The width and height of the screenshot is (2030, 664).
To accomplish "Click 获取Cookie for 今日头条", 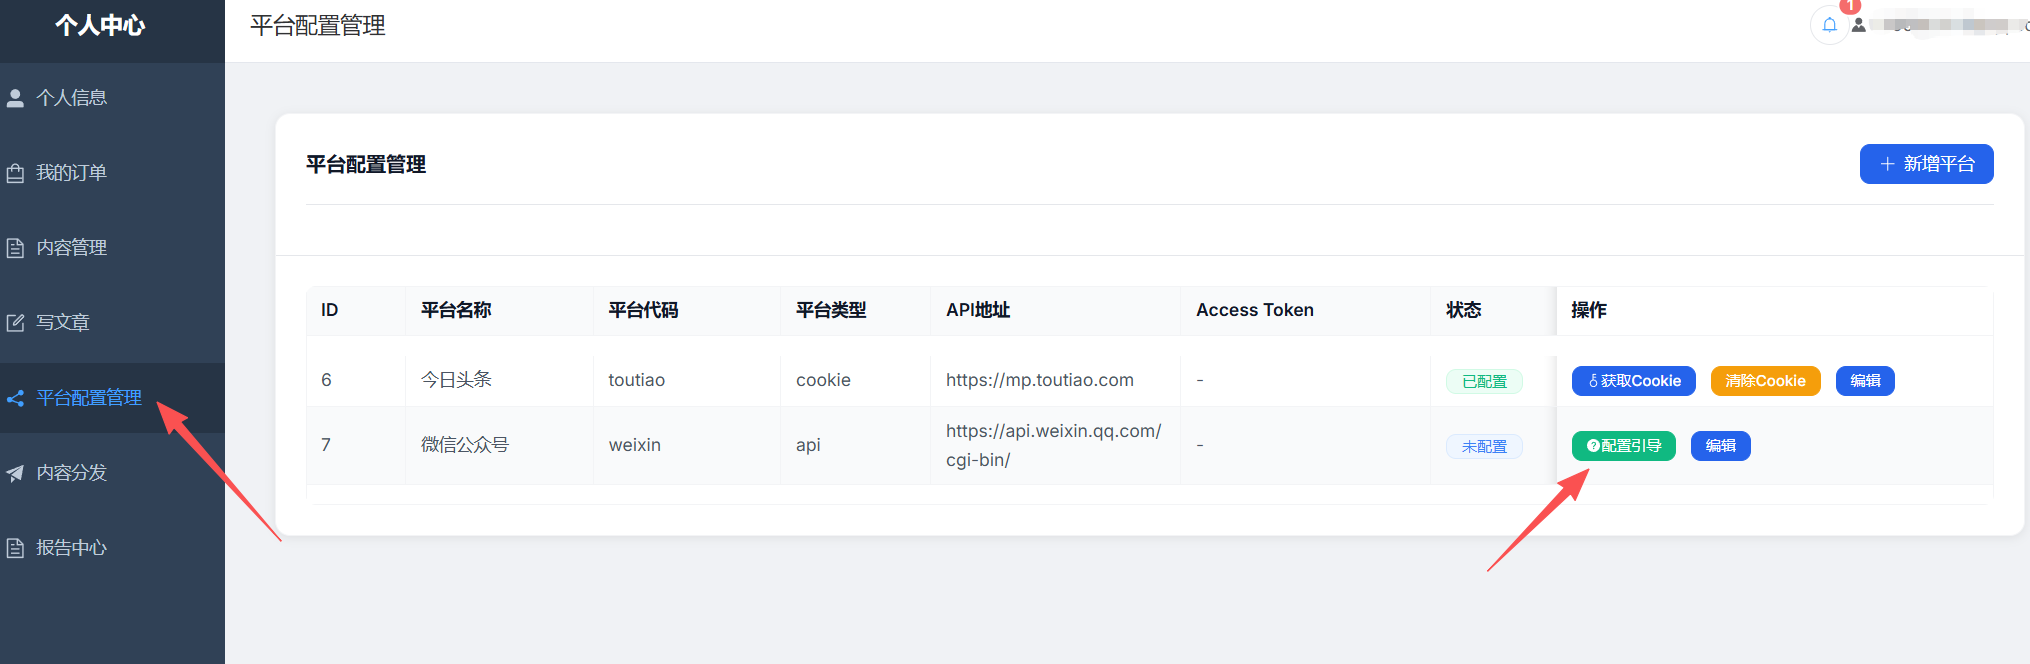I will (1634, 381).
